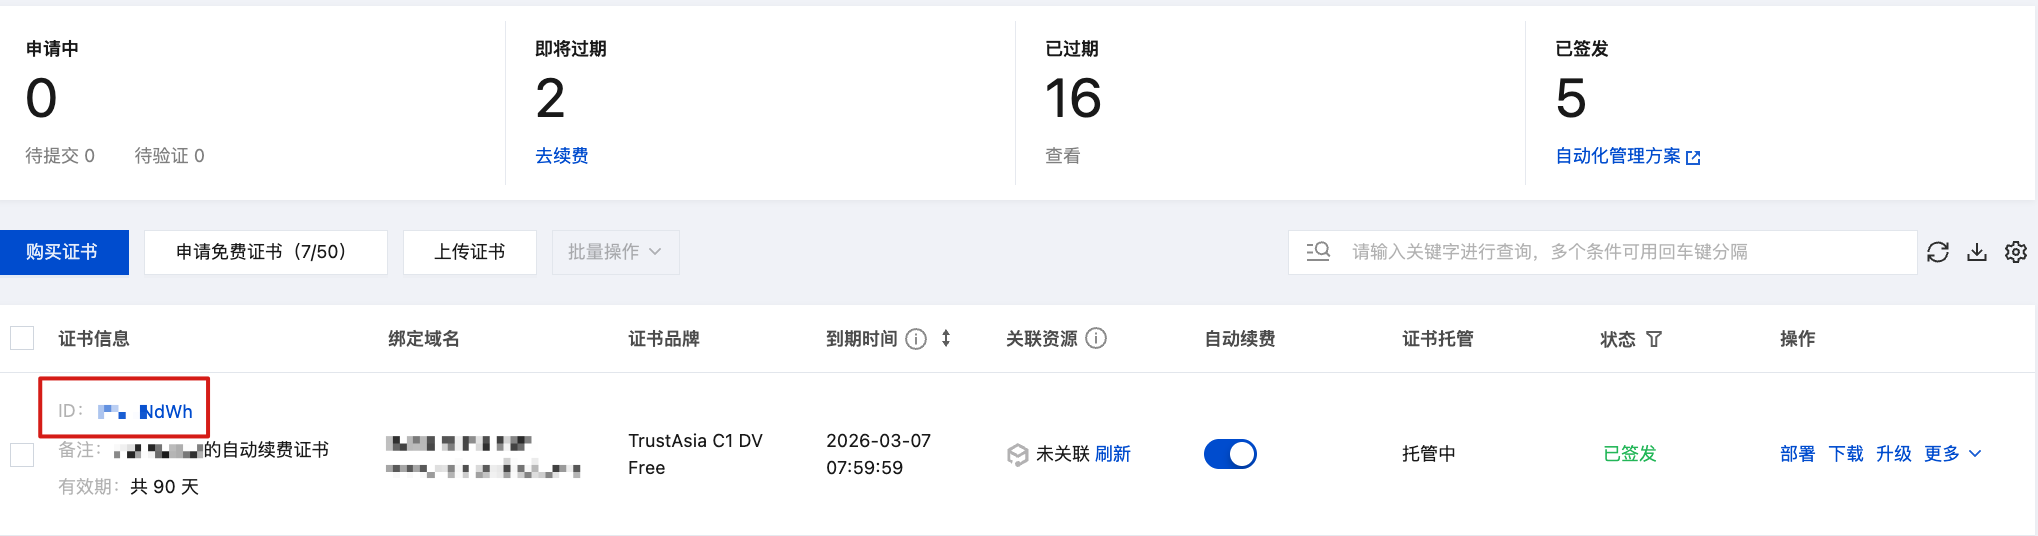Click 刷新 link next to 未关联
Screen dimensions: 2038x536
click(1112, 454)
